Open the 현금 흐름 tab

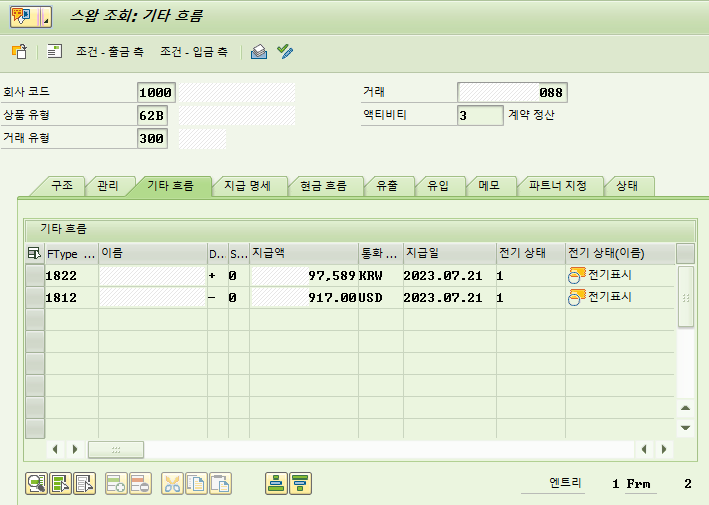click(x=323, y=186)
